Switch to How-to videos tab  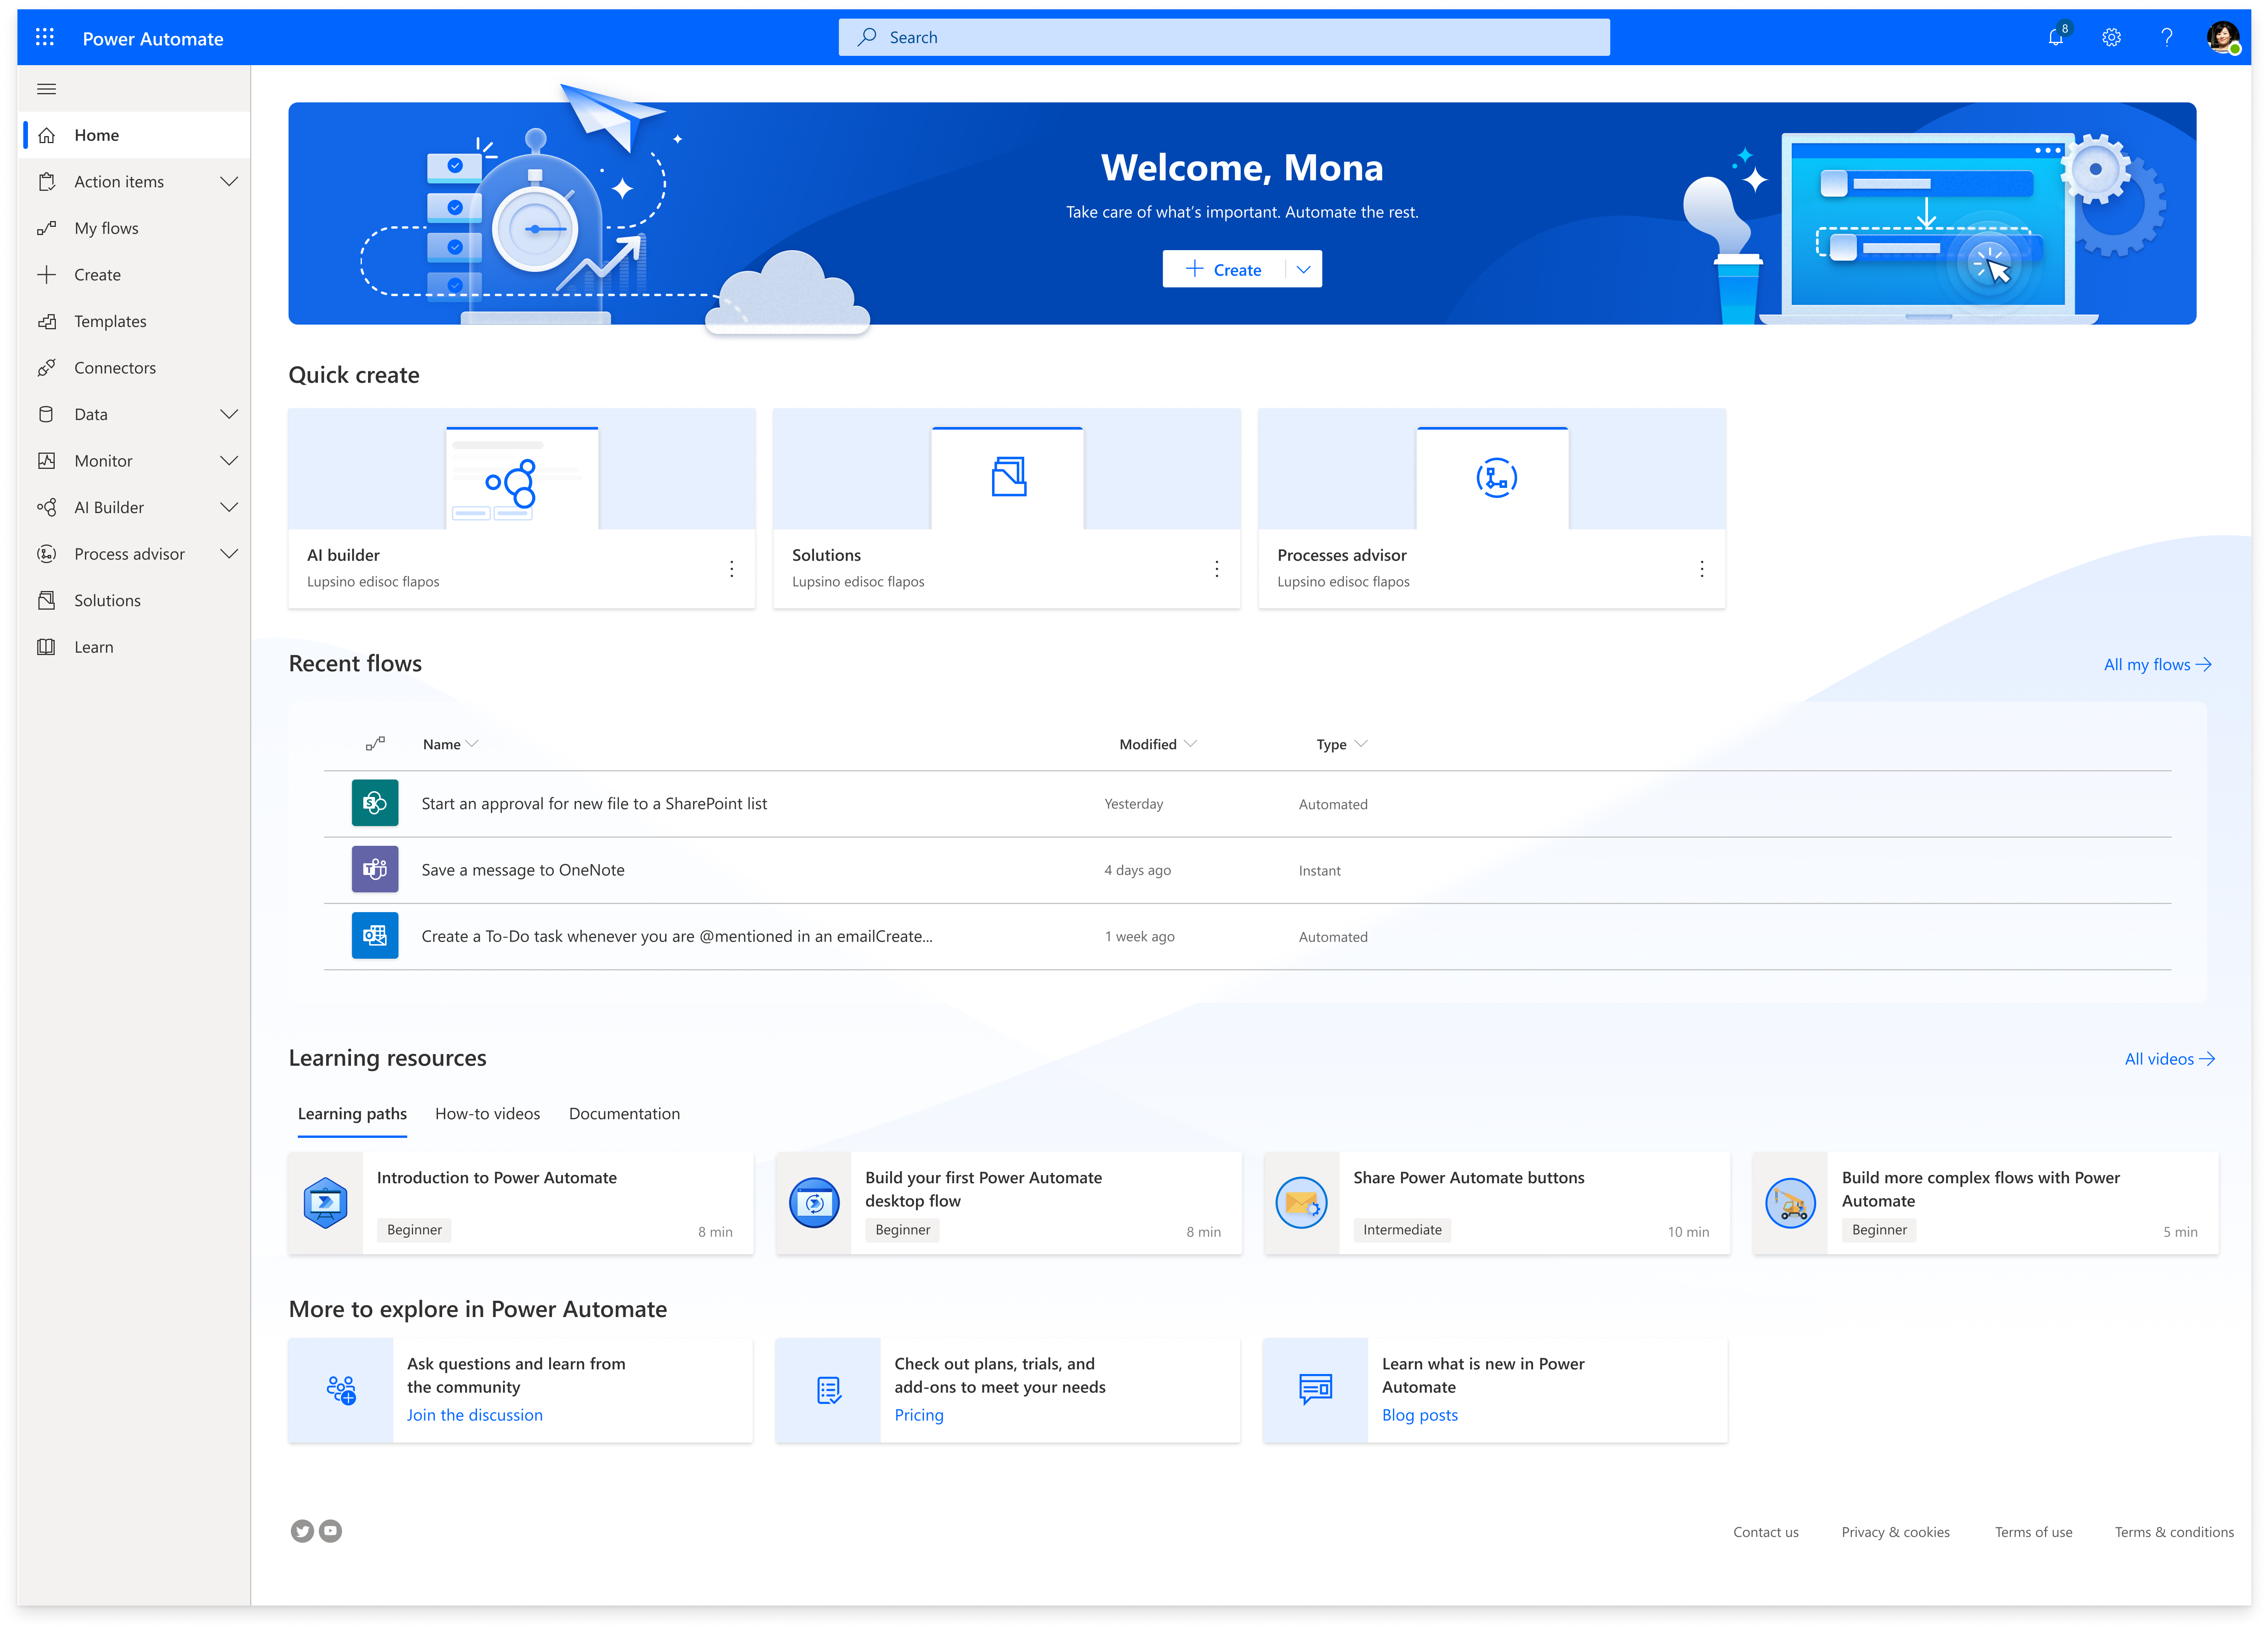point(487,1114)
